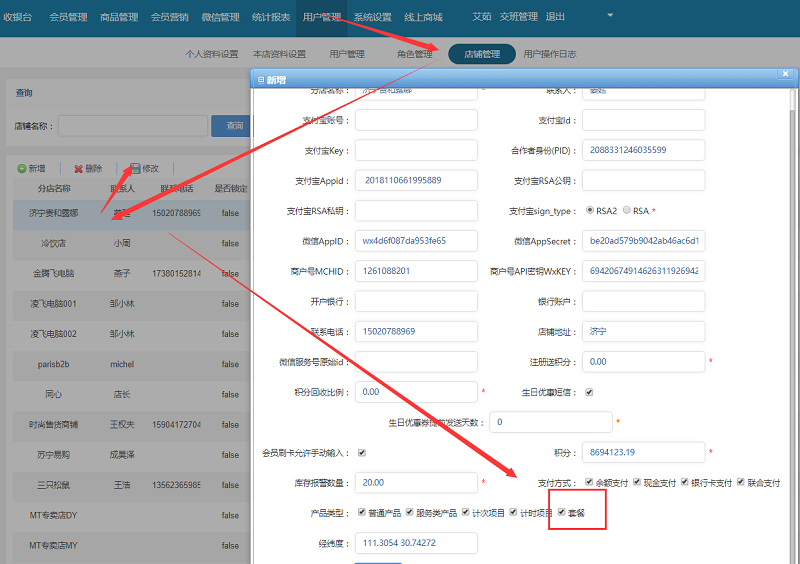The height and width of the screenshot is (564, 800).
Task: Switch to the 用户操作日志 tab
Action: point(553,54)
